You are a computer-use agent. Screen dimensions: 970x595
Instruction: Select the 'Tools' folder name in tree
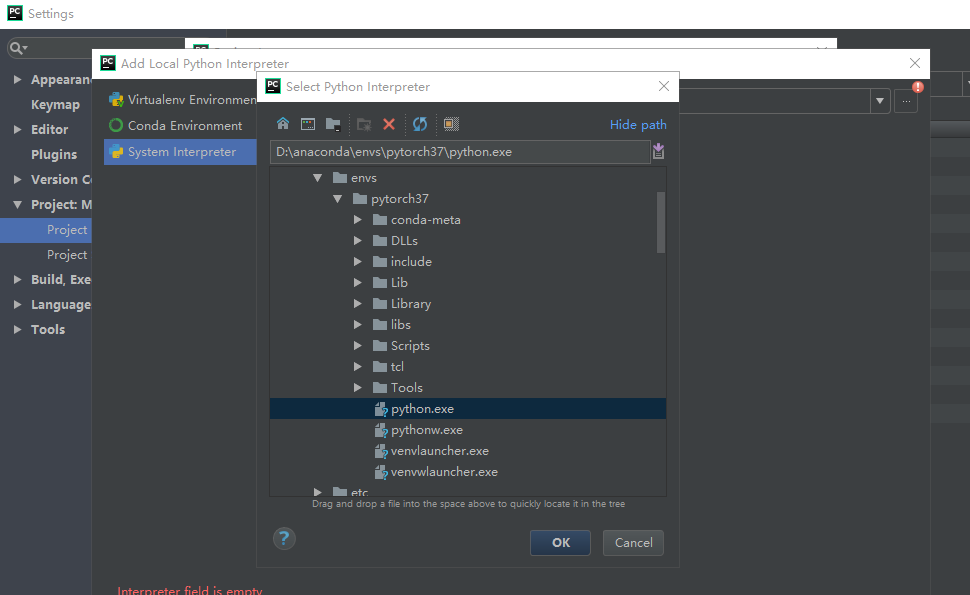pos(406,388)
